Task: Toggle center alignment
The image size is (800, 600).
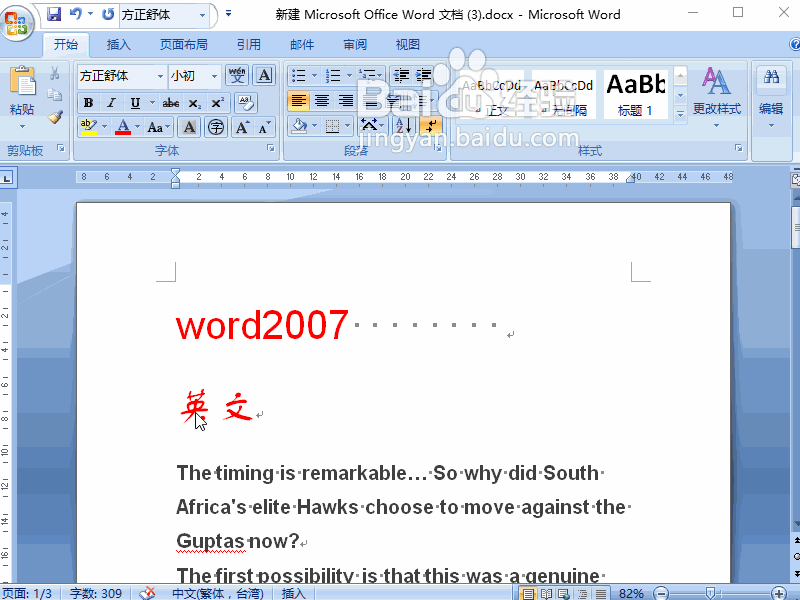Action: coord(322,101)
